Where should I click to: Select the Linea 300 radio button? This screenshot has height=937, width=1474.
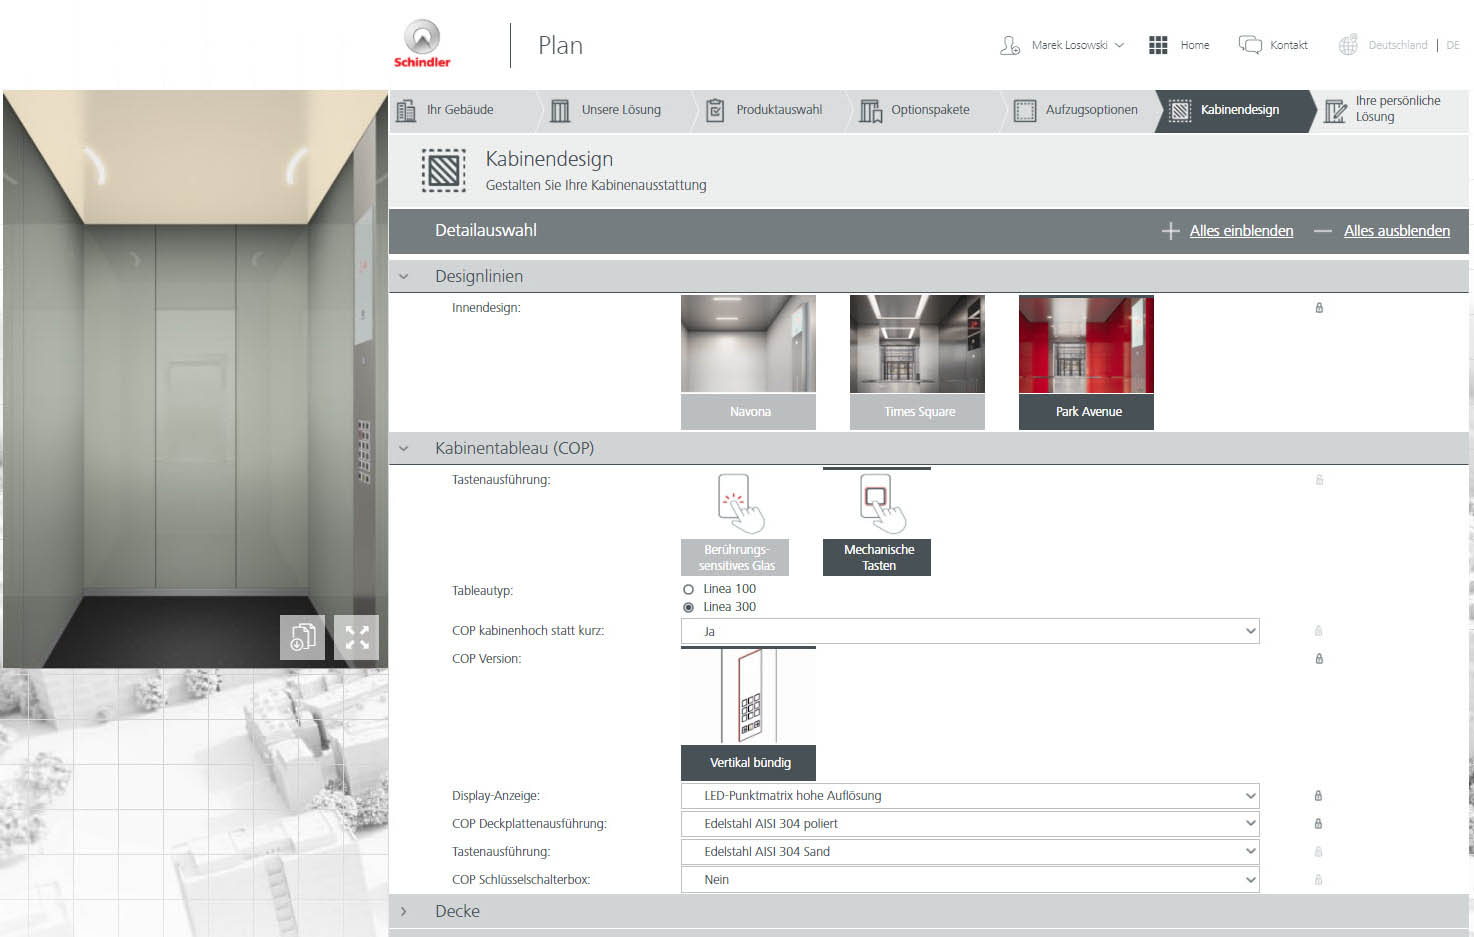tap(688, 607)
